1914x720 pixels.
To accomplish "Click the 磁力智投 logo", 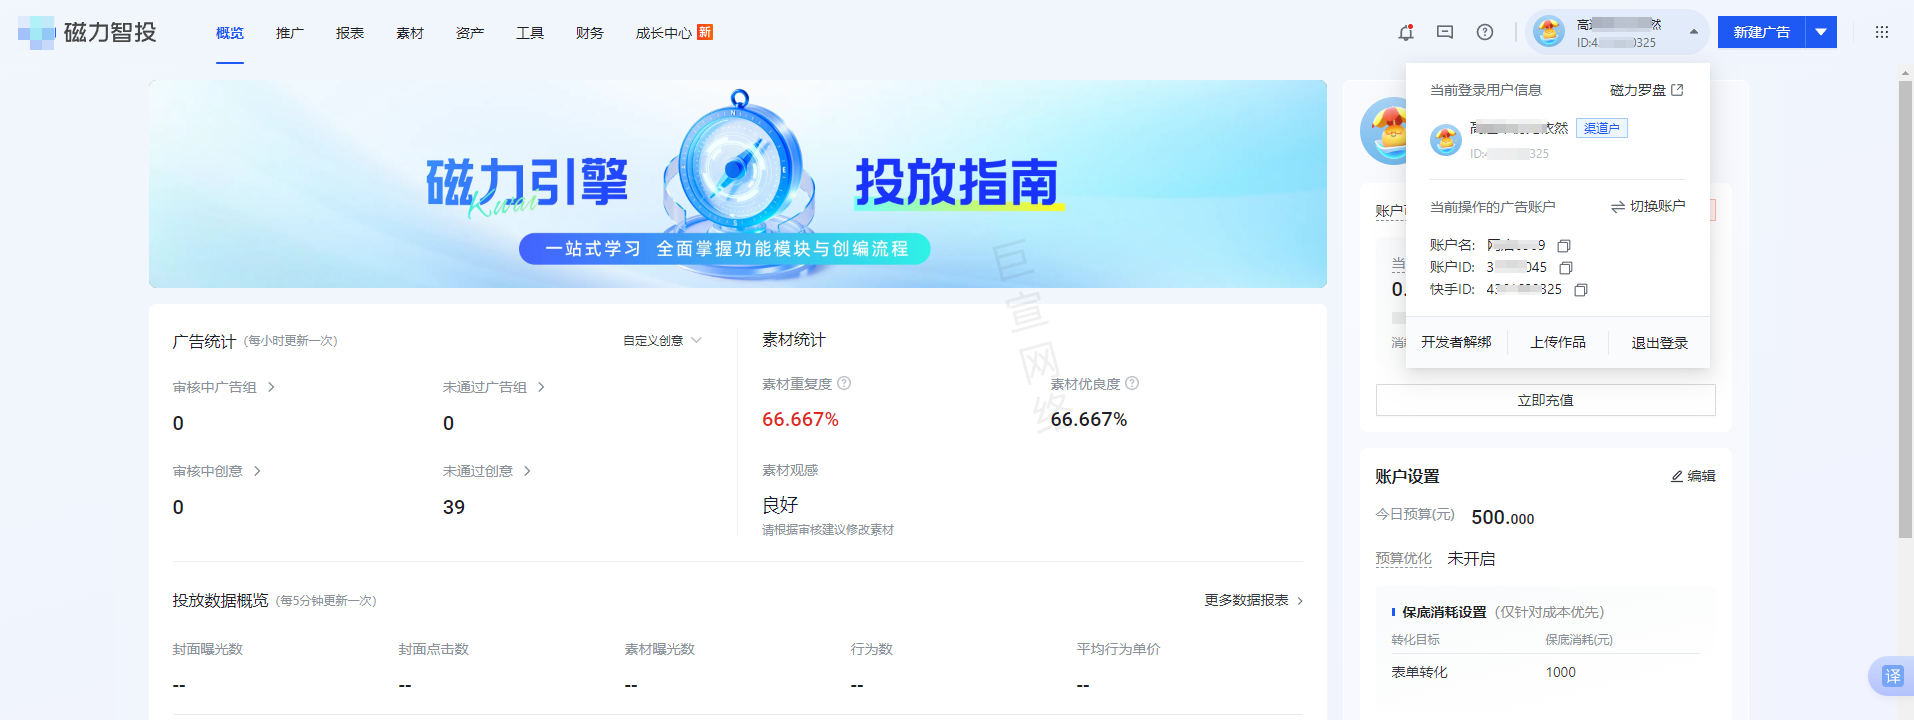I will pos(88,32).
